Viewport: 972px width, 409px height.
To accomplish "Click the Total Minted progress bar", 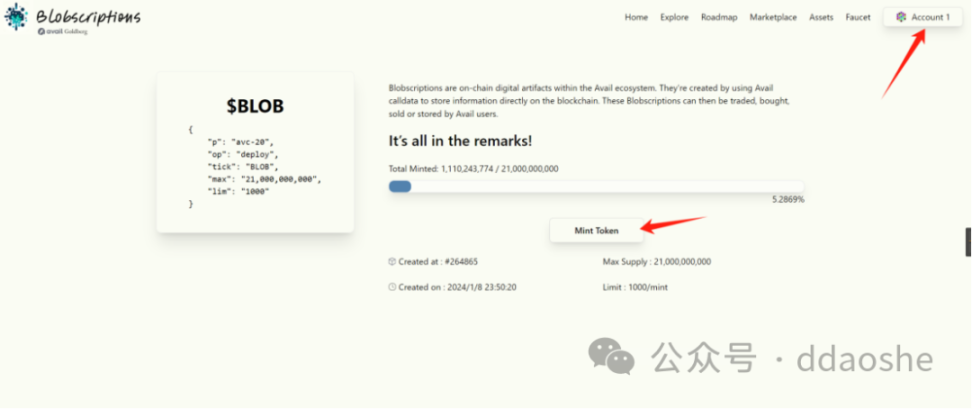I will (596, 186).
